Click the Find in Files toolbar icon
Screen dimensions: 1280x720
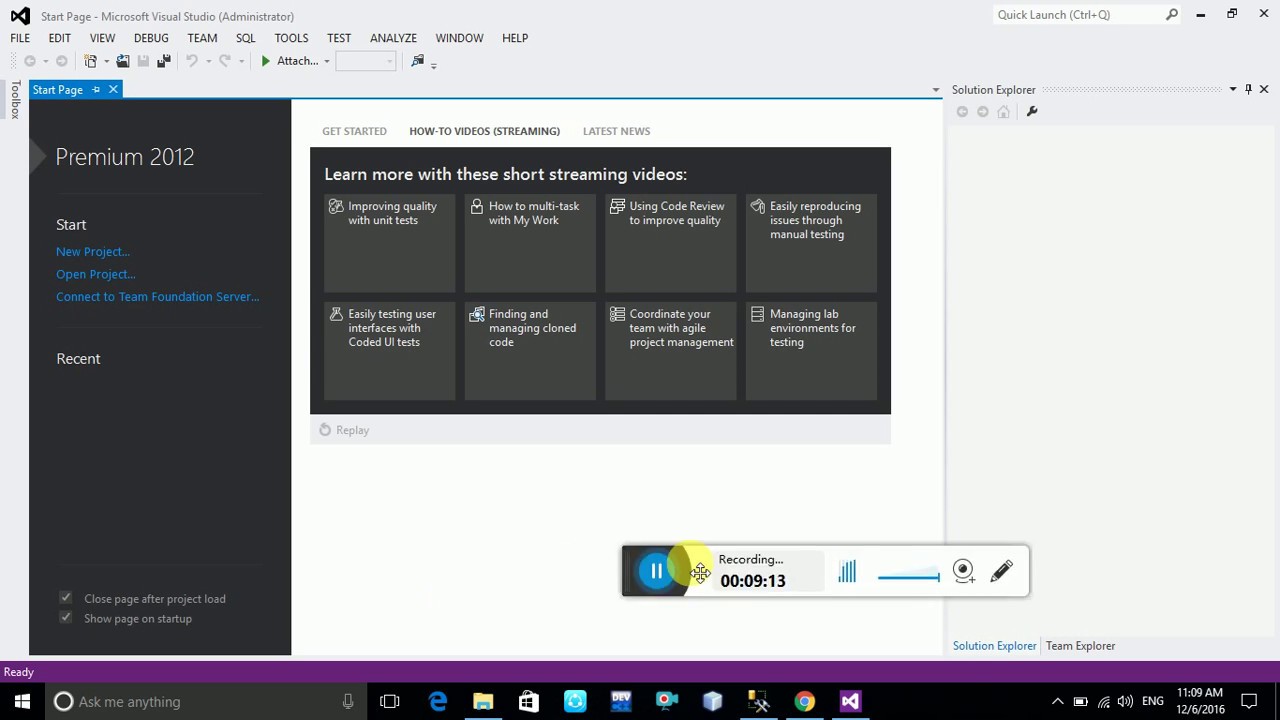click(418, 61)
